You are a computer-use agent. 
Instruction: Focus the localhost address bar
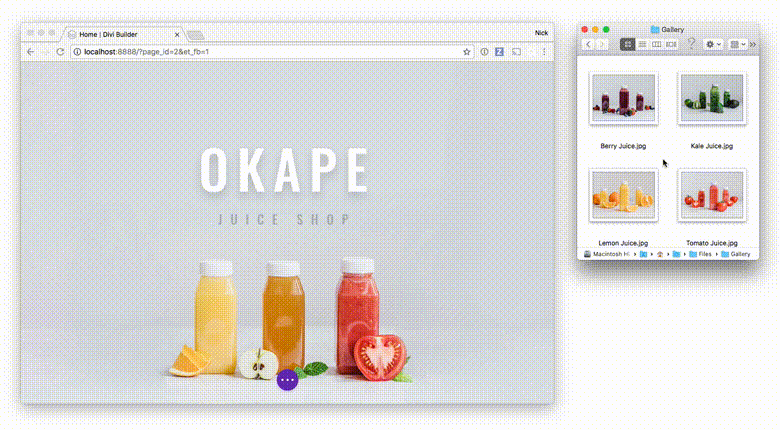[x=271, y=52]
